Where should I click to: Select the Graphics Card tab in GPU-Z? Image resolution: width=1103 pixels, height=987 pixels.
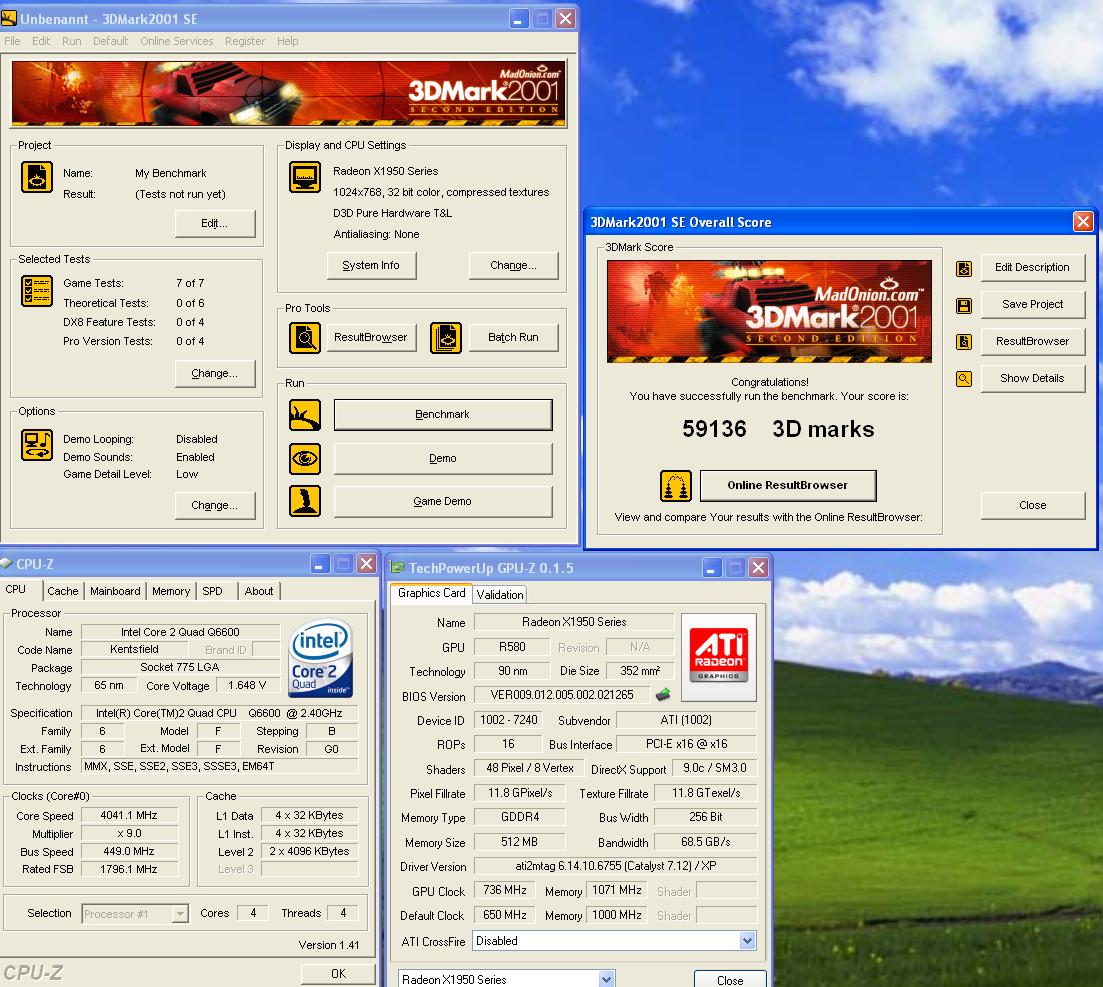[431, 593]
